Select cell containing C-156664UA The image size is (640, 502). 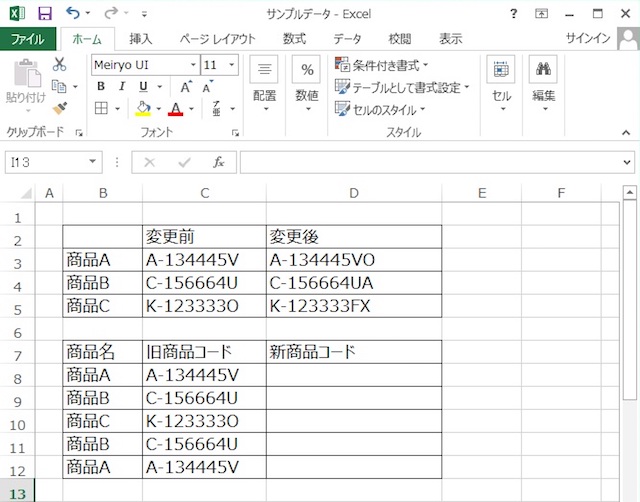(354, 283)
